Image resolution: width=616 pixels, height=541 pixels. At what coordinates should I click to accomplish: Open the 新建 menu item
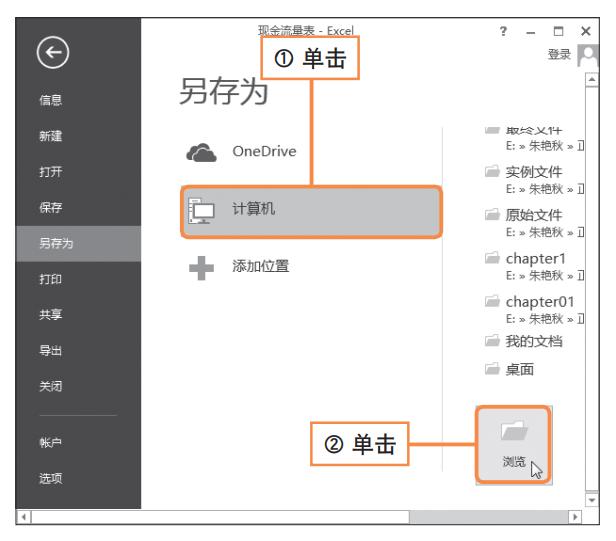pos(51,136)
